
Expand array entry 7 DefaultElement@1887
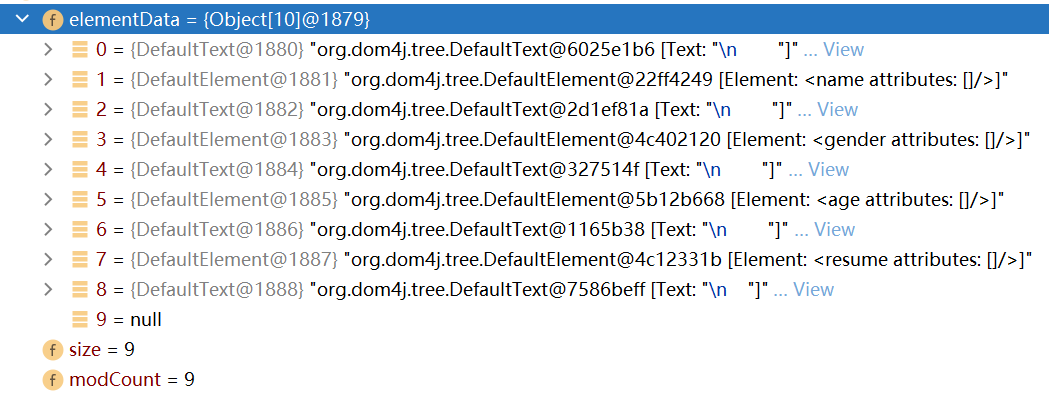47,260
